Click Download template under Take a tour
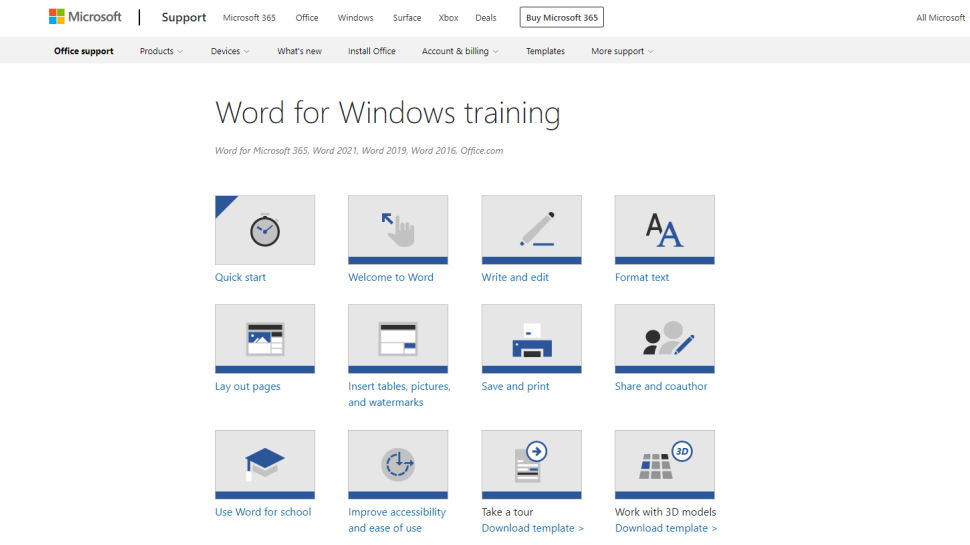 point(533,528)
